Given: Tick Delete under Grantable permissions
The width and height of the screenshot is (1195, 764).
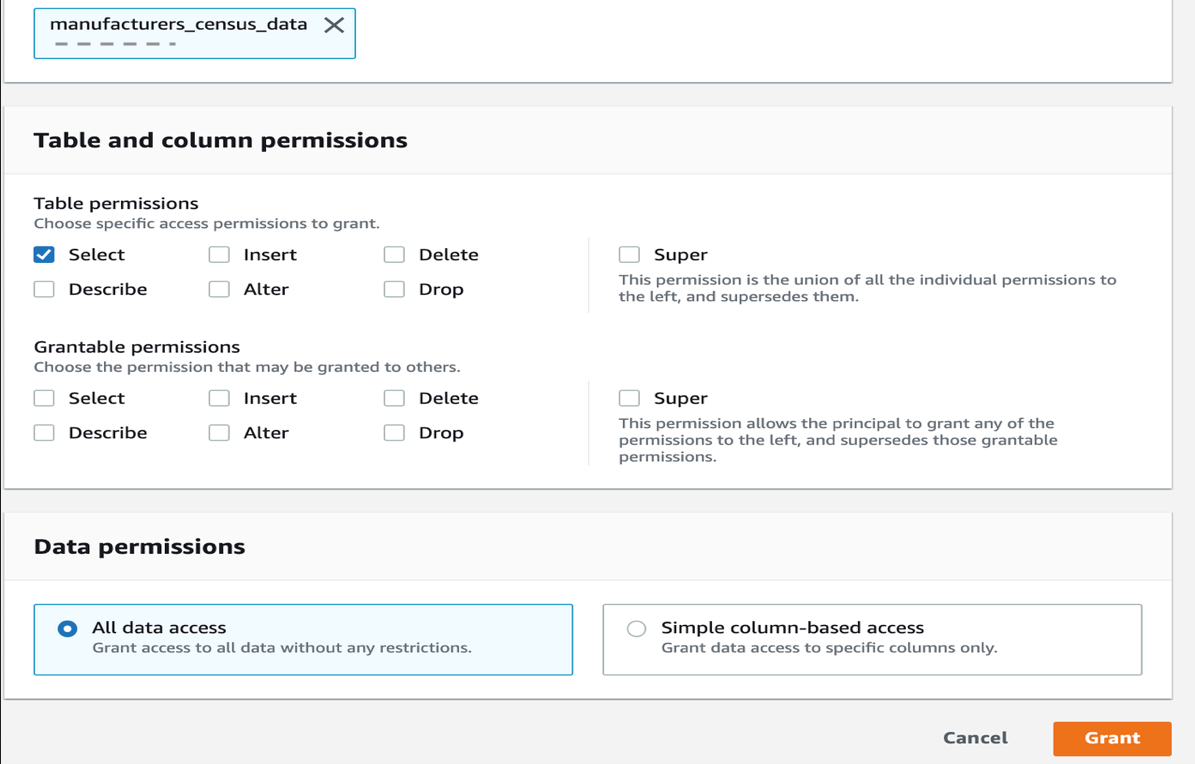Looking at the screenshot, I should [394, 398].
